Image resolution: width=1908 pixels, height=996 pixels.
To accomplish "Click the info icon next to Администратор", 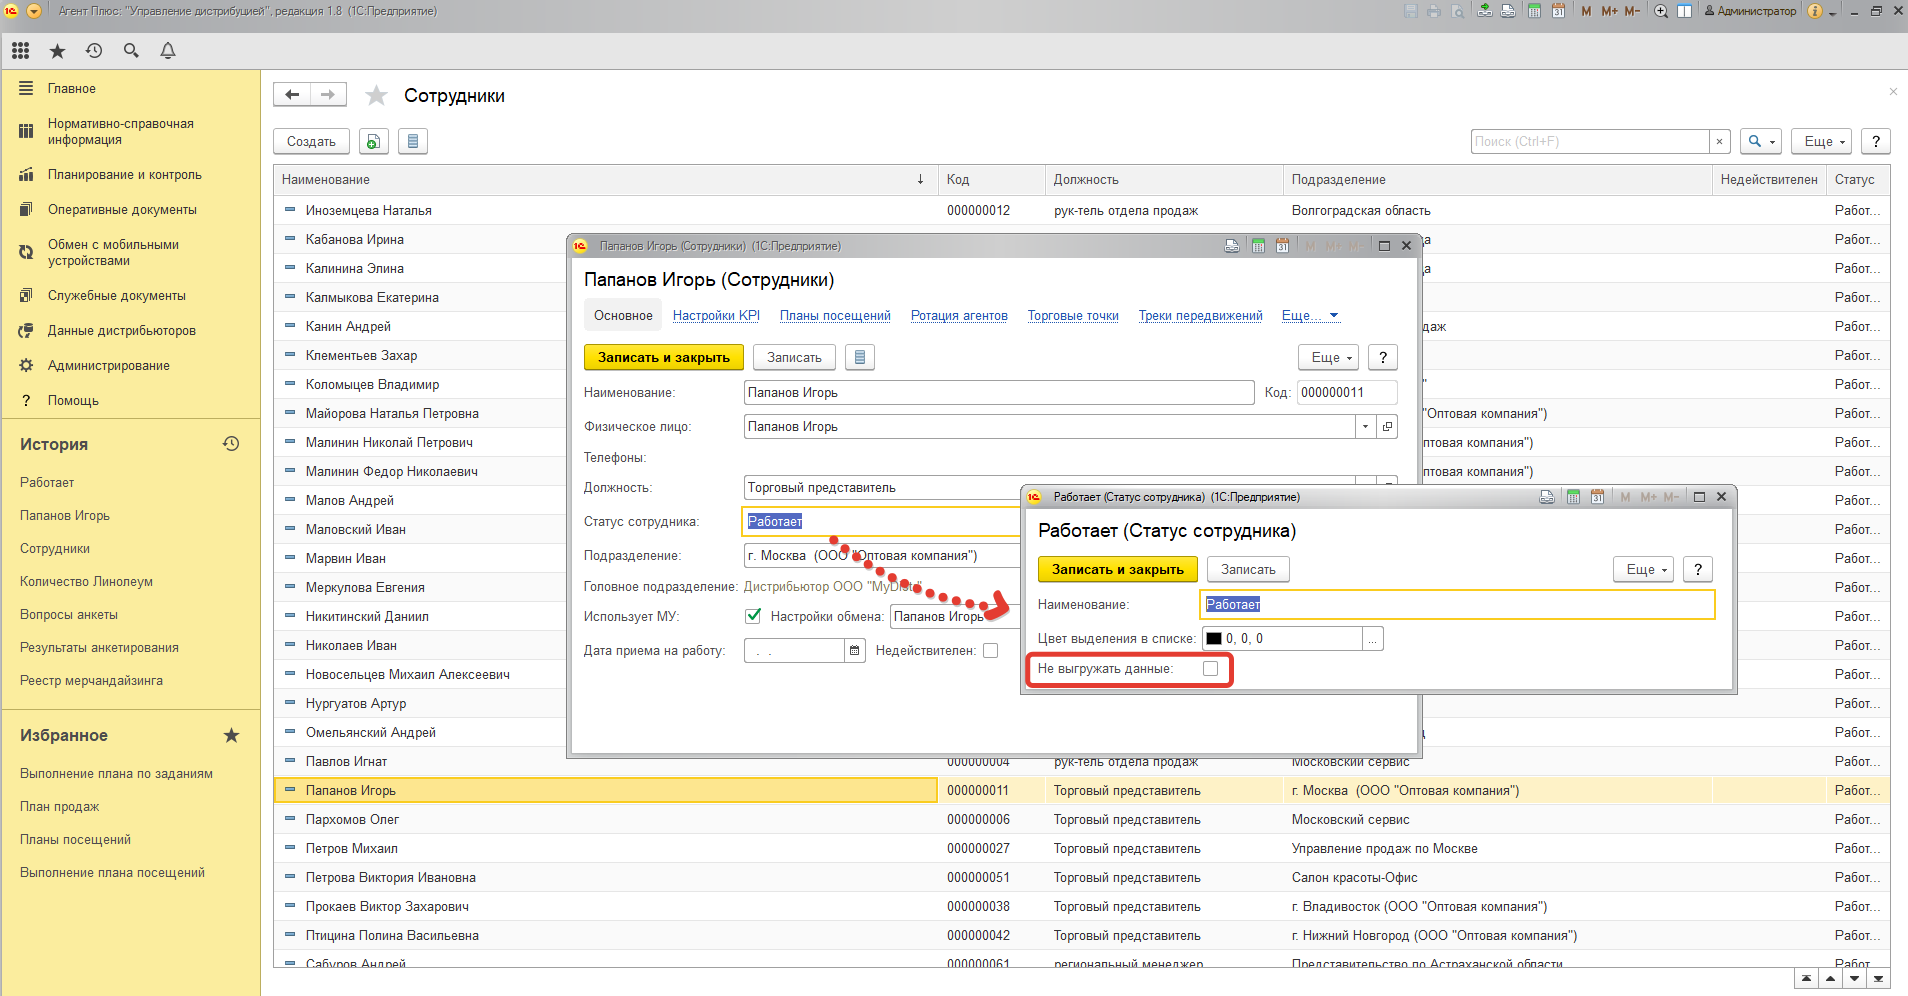I will 1815,11.
